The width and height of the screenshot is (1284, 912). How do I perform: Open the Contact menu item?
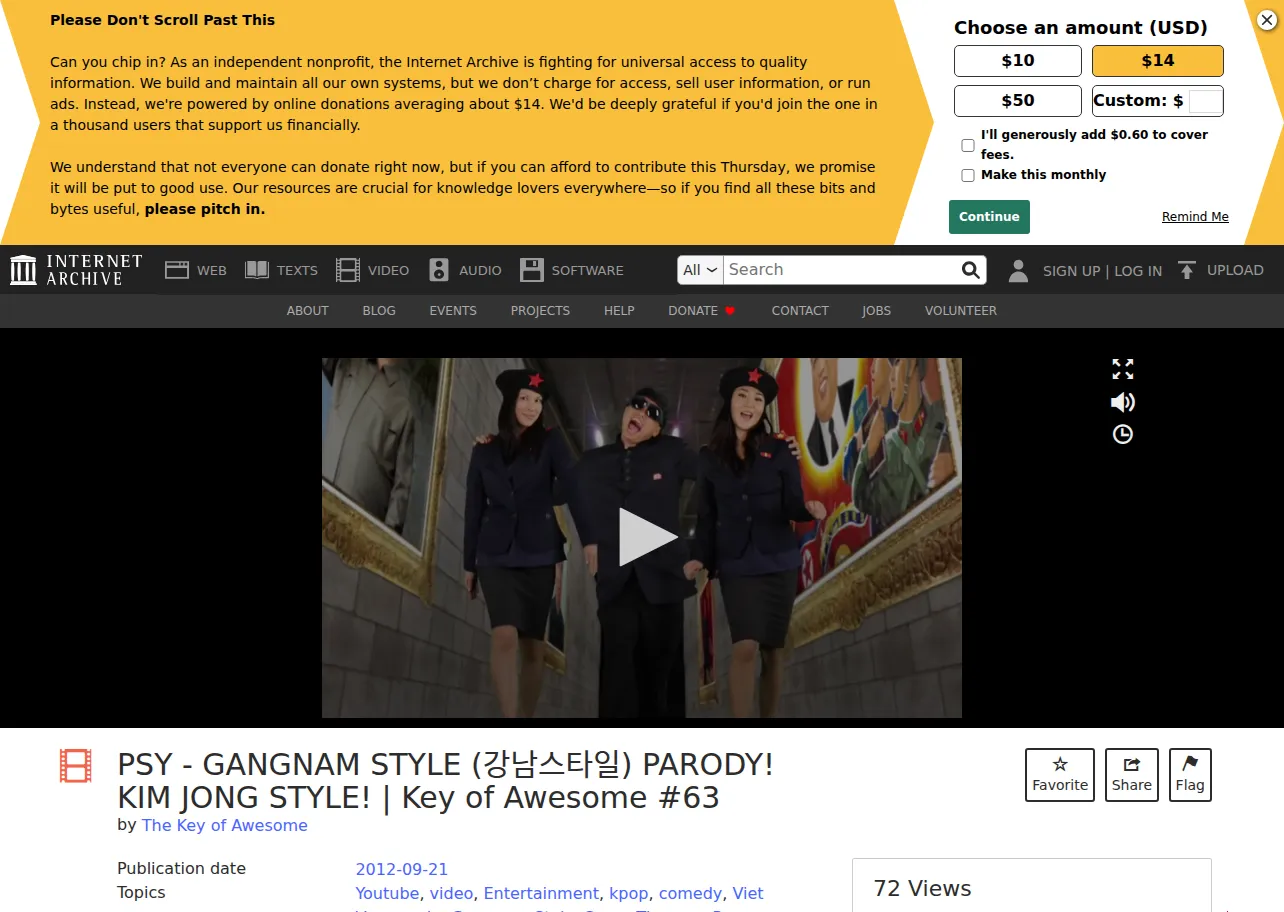pyautogui.click(x=800, y=311)
